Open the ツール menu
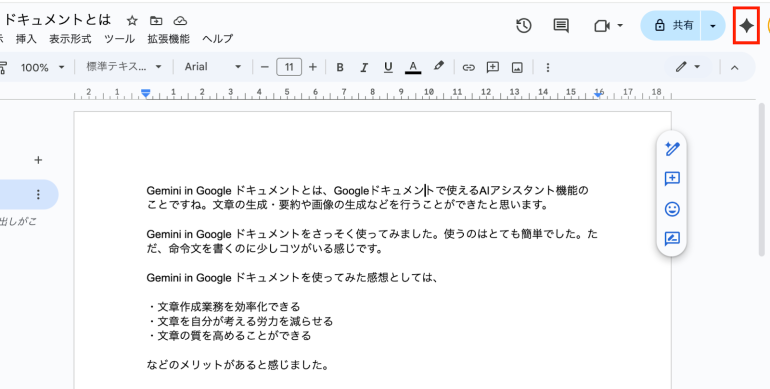Screen dimensions: 770x389 tap(119, 39)
